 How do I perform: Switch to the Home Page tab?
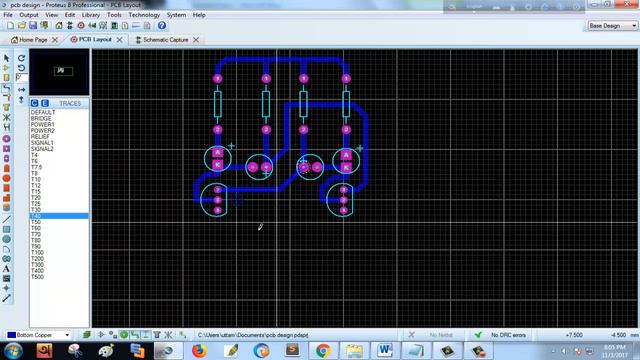coord(33,40)
